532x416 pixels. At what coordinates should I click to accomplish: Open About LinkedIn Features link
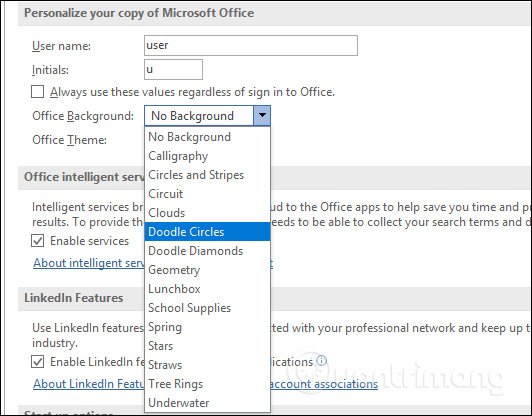pos(89,384)
